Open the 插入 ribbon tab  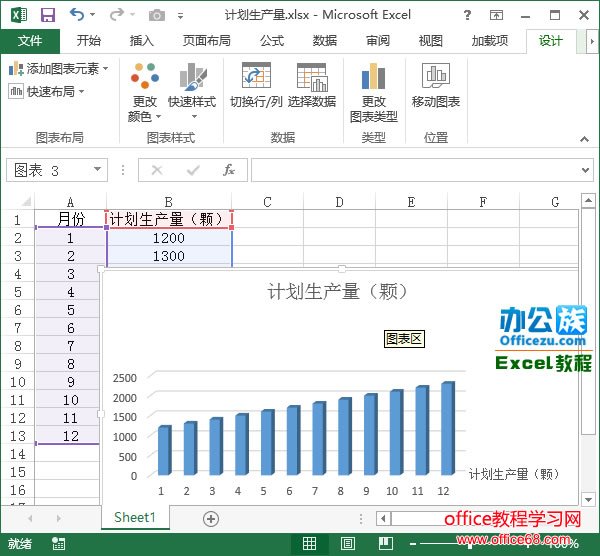coord(142,41)
